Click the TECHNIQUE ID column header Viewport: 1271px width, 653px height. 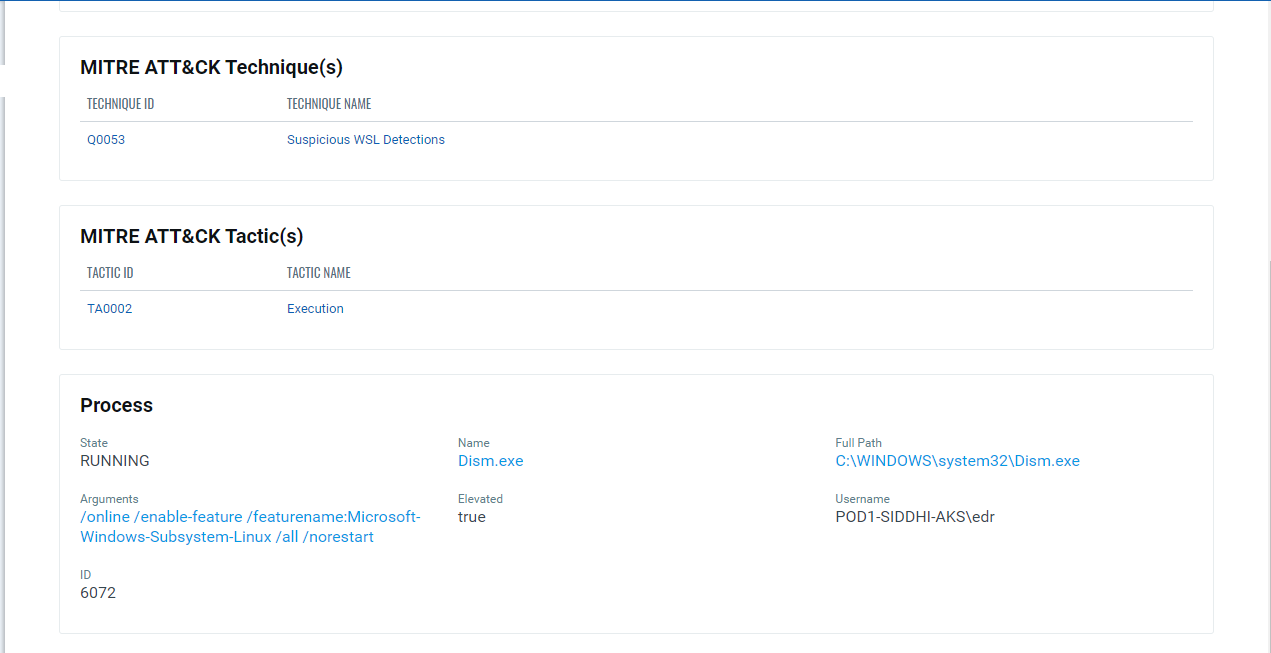[x=120, y=104]
